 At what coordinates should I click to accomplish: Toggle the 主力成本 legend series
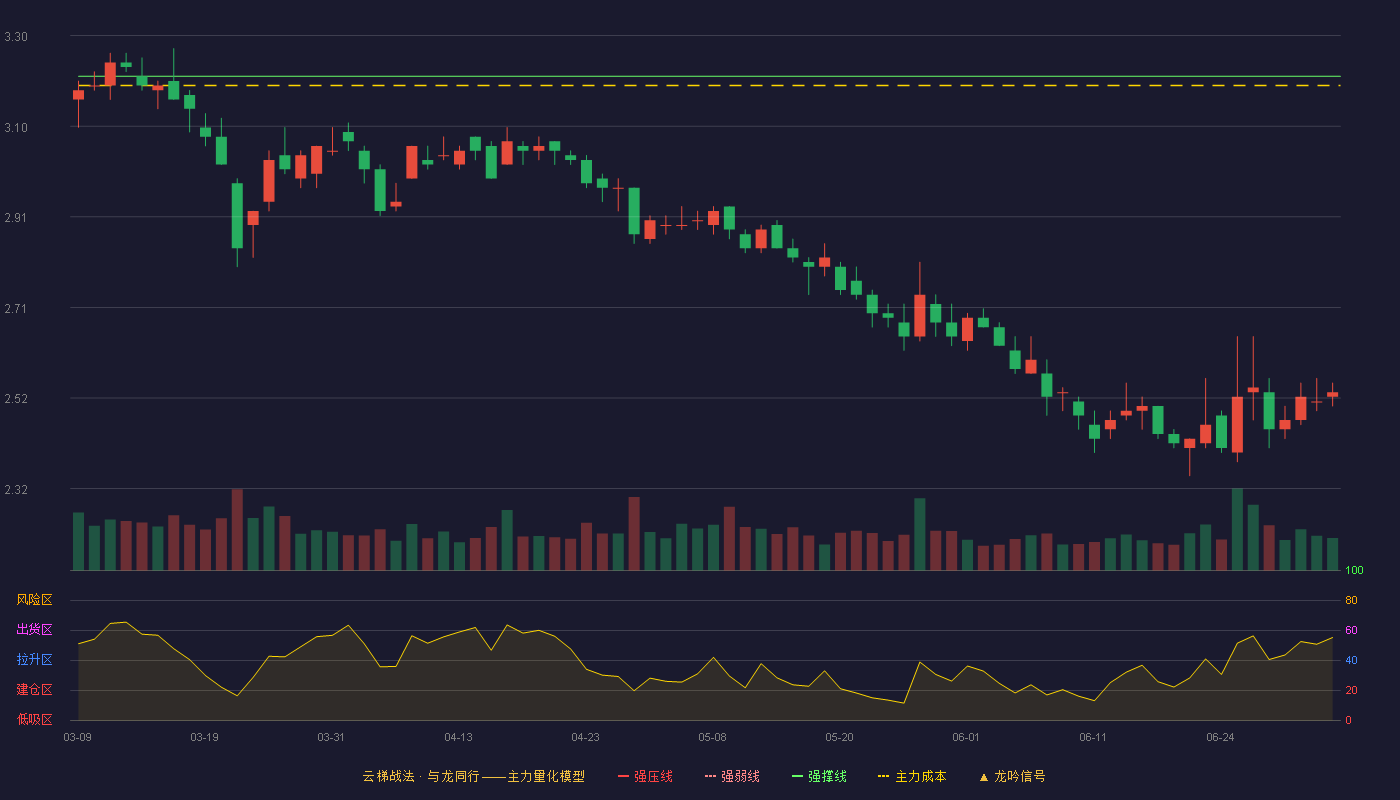coord(912,776)
